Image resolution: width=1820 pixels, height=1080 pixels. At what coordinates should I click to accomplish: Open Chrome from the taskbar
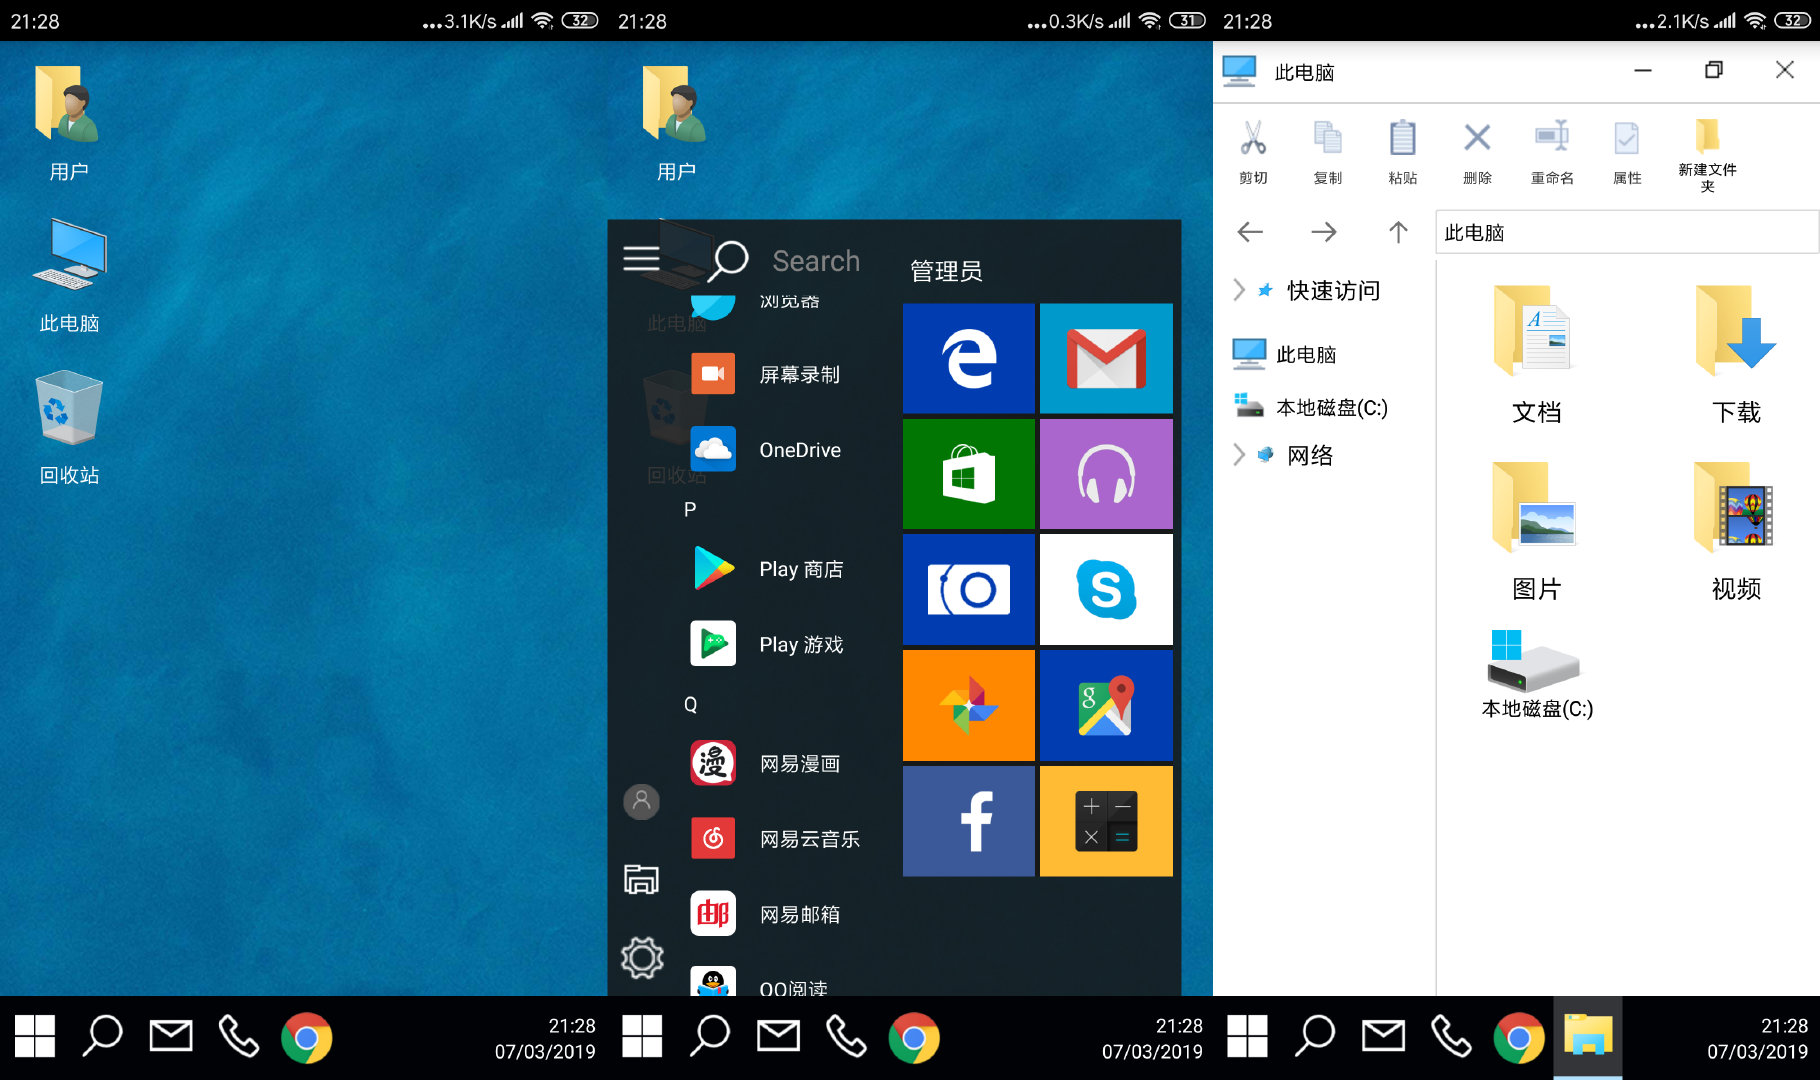tap(308, 1037)
